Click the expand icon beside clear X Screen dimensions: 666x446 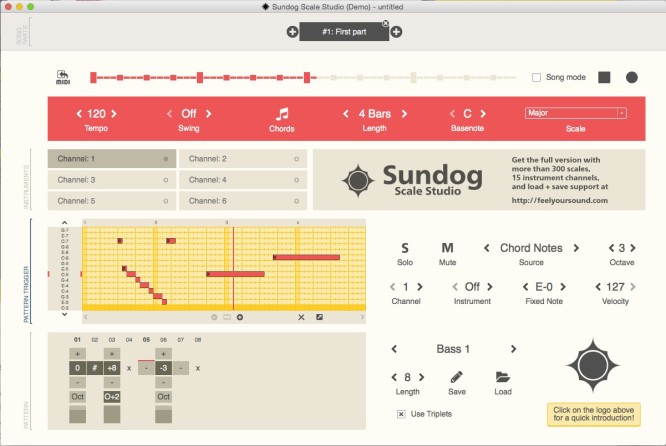point(319,317)
